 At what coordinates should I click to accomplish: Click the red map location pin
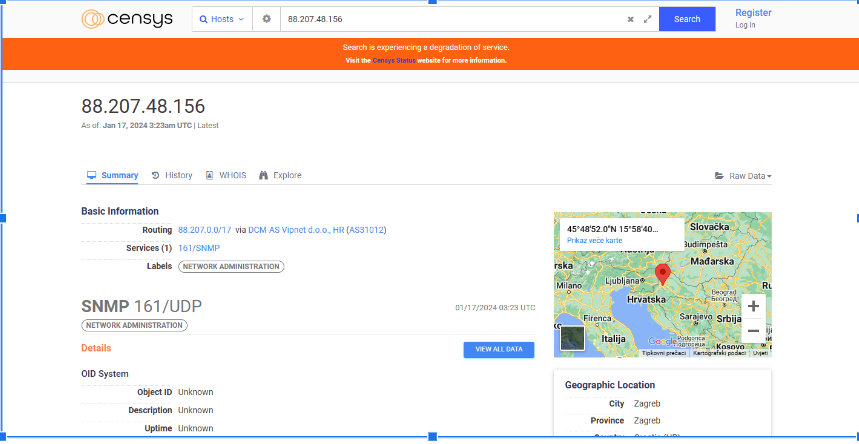pos(662,273)
